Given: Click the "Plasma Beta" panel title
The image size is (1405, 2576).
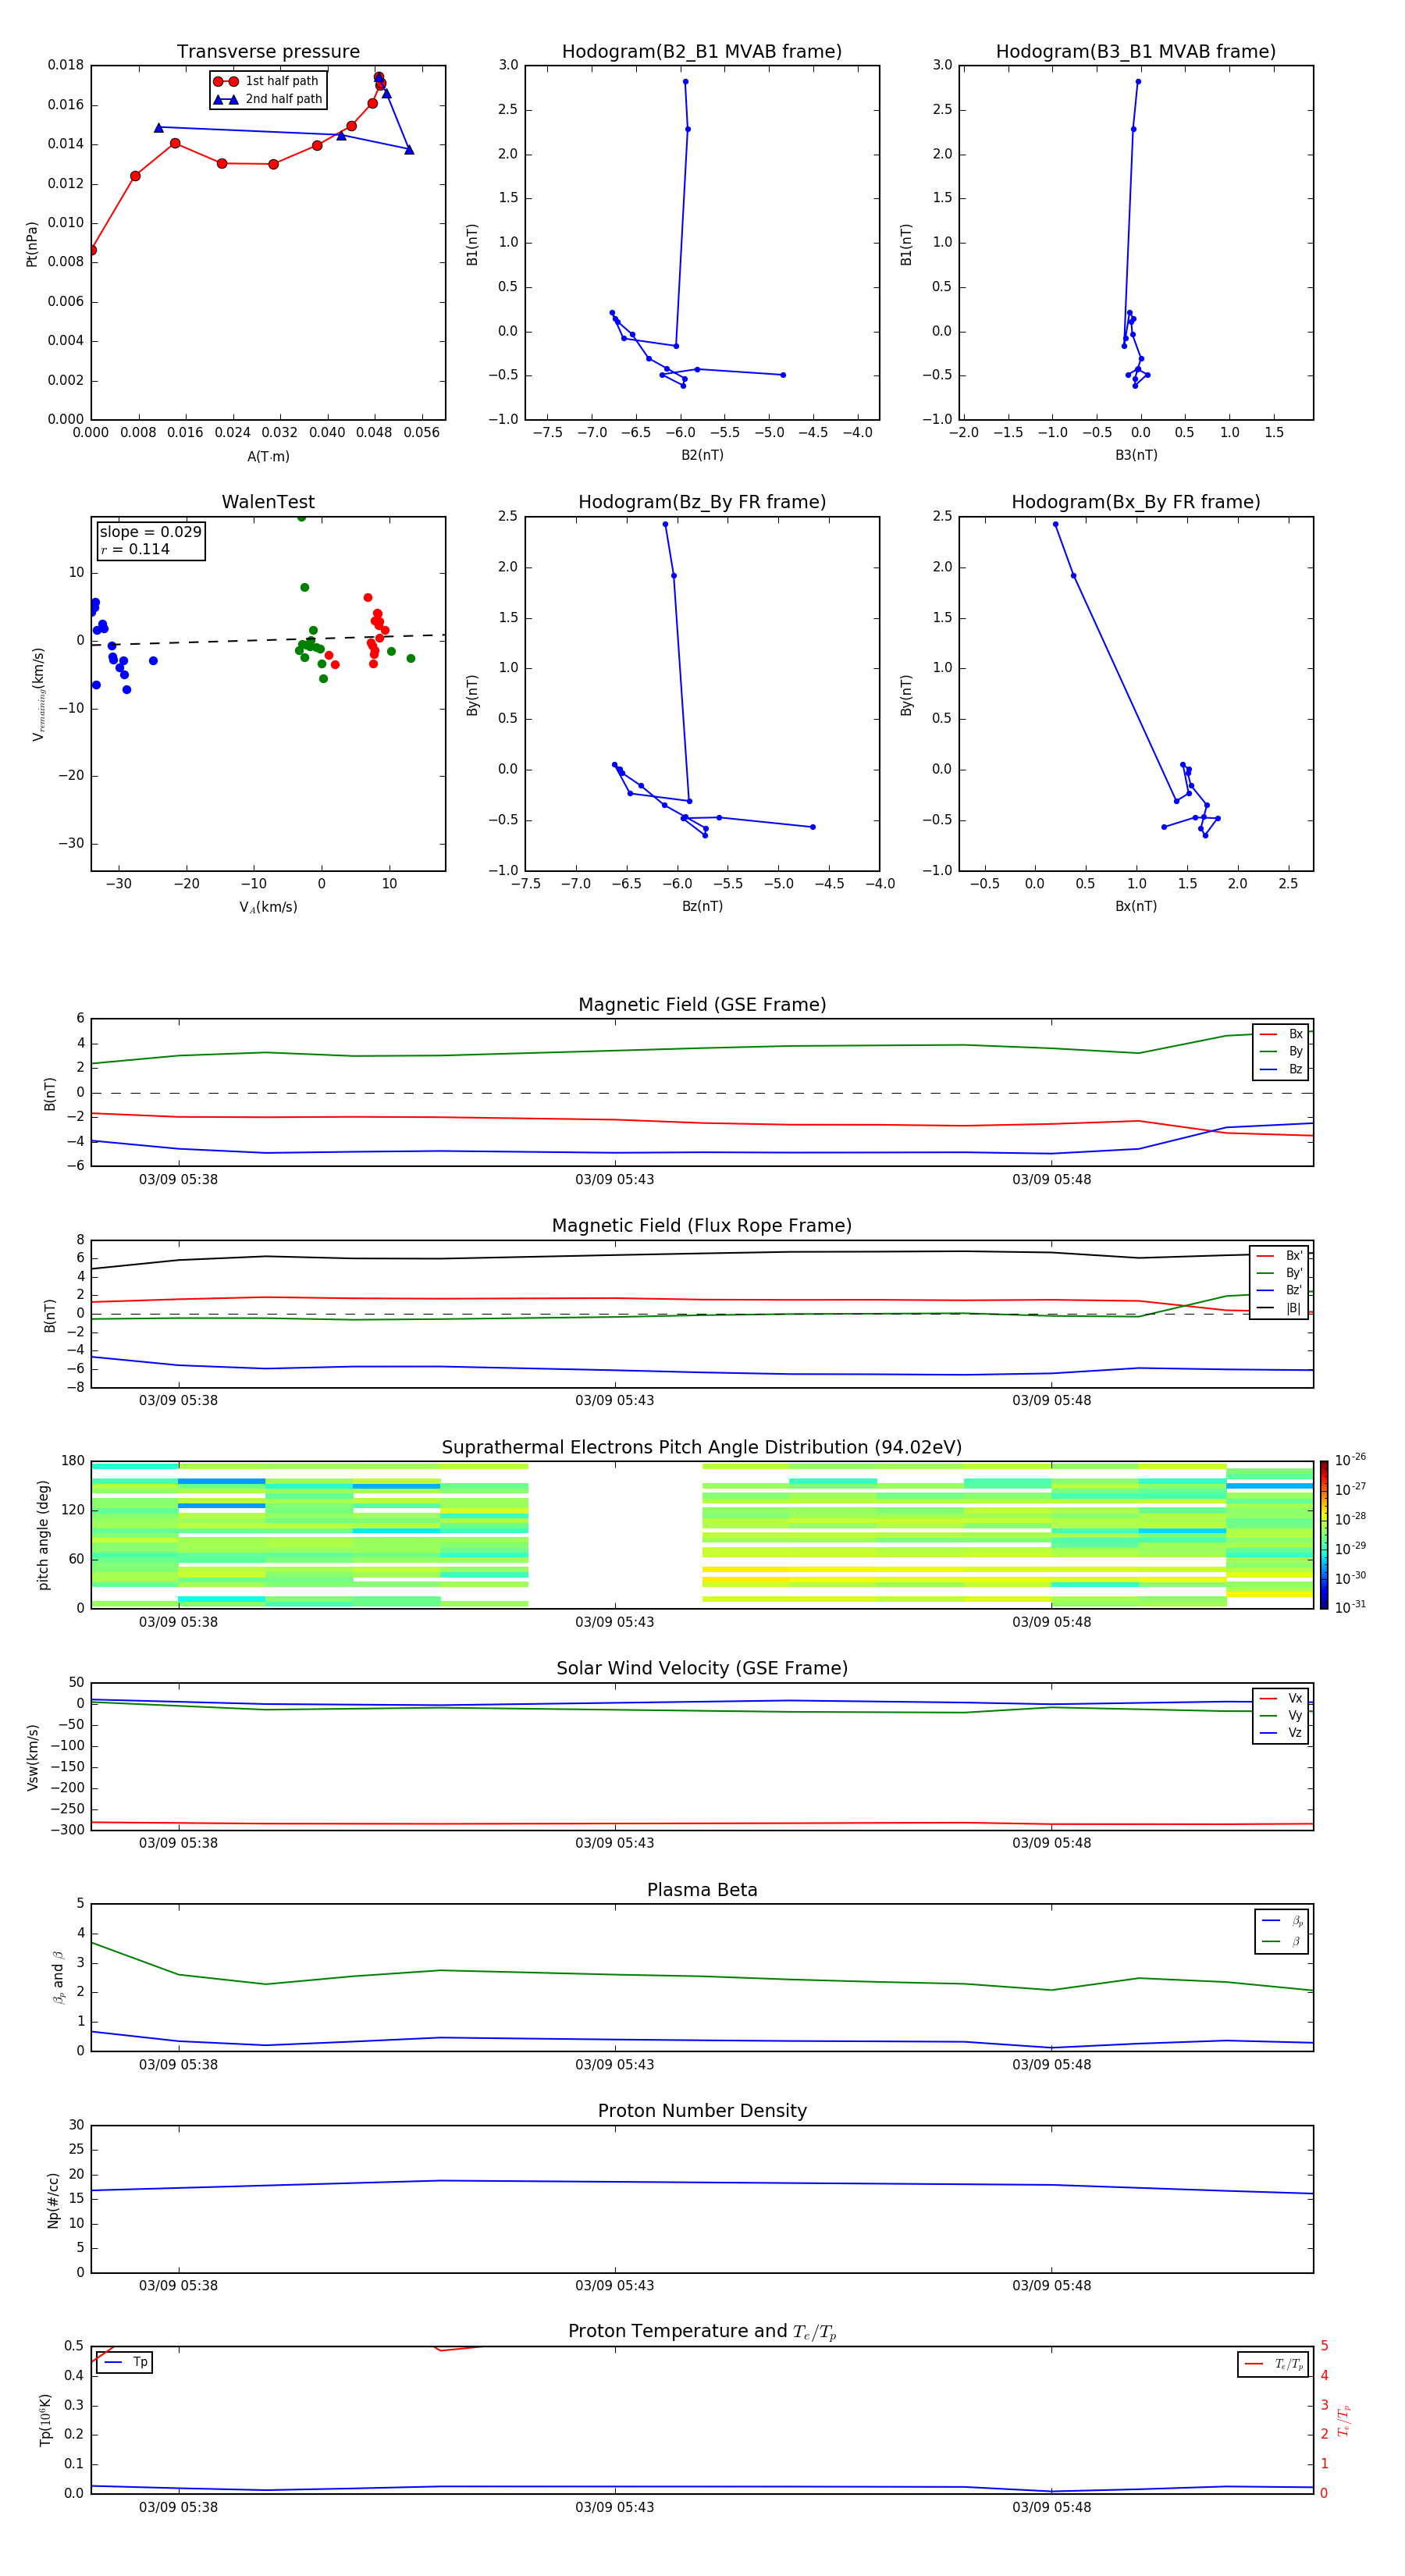Looking at the screenshot, I should point(702,1890).
